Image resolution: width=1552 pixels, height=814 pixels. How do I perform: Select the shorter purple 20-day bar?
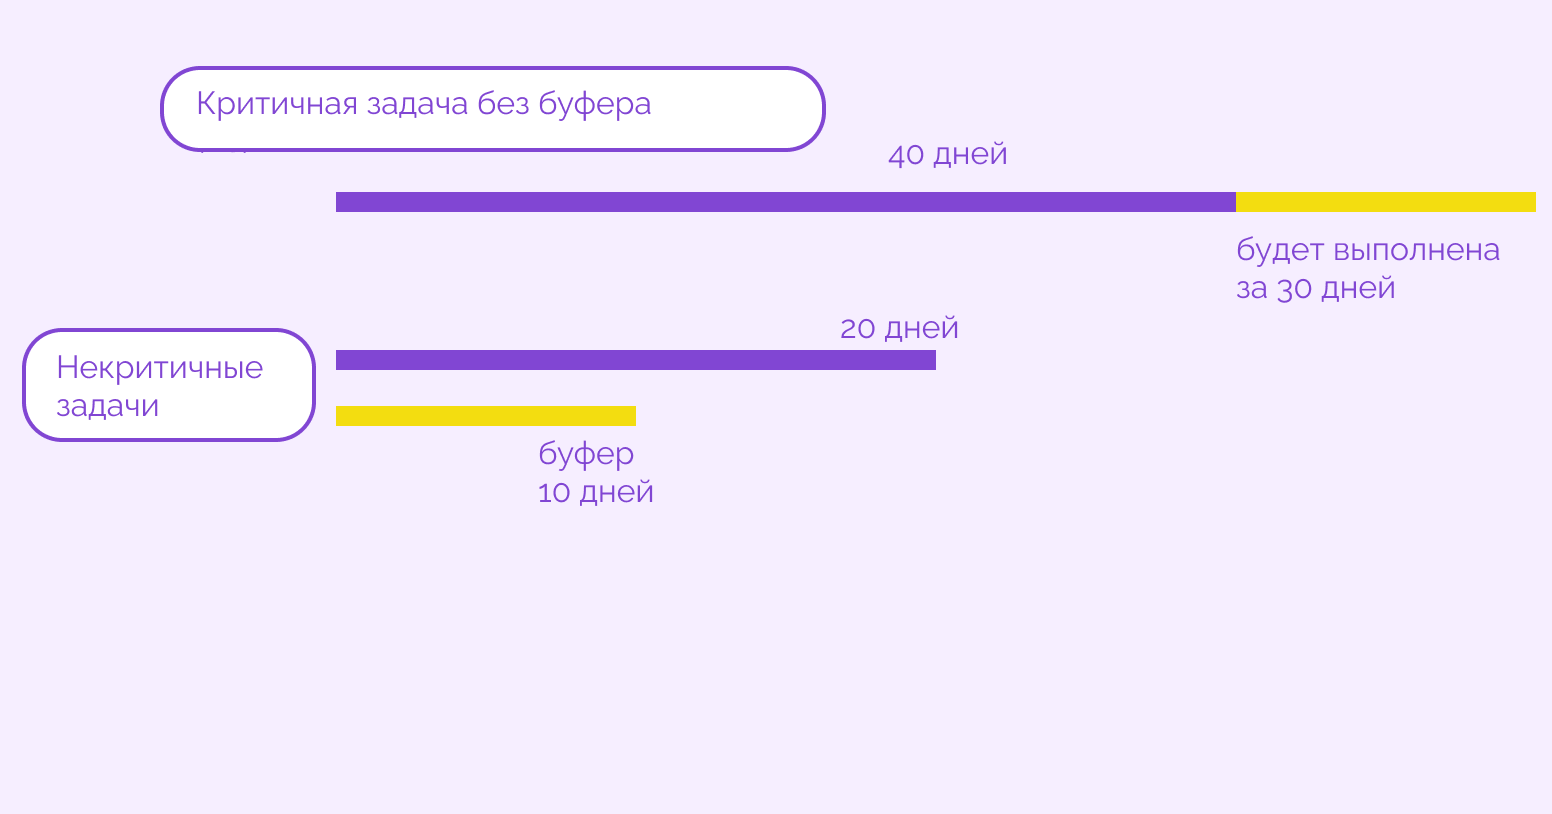click(x=635, y=360)
